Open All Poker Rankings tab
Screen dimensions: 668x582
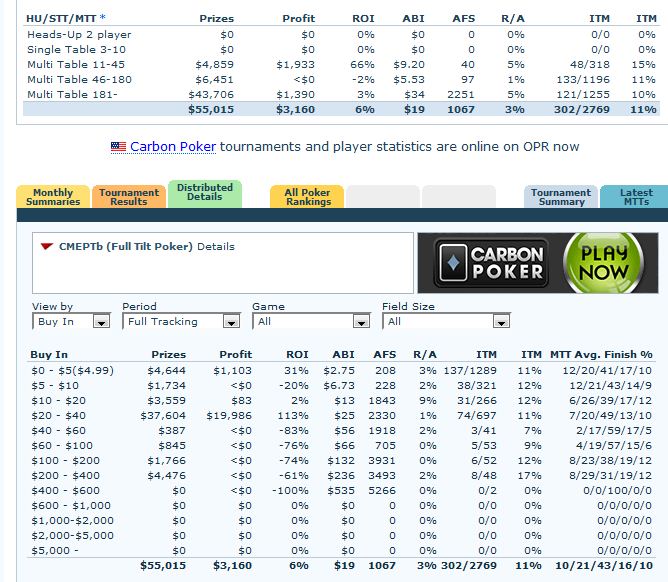307,197
